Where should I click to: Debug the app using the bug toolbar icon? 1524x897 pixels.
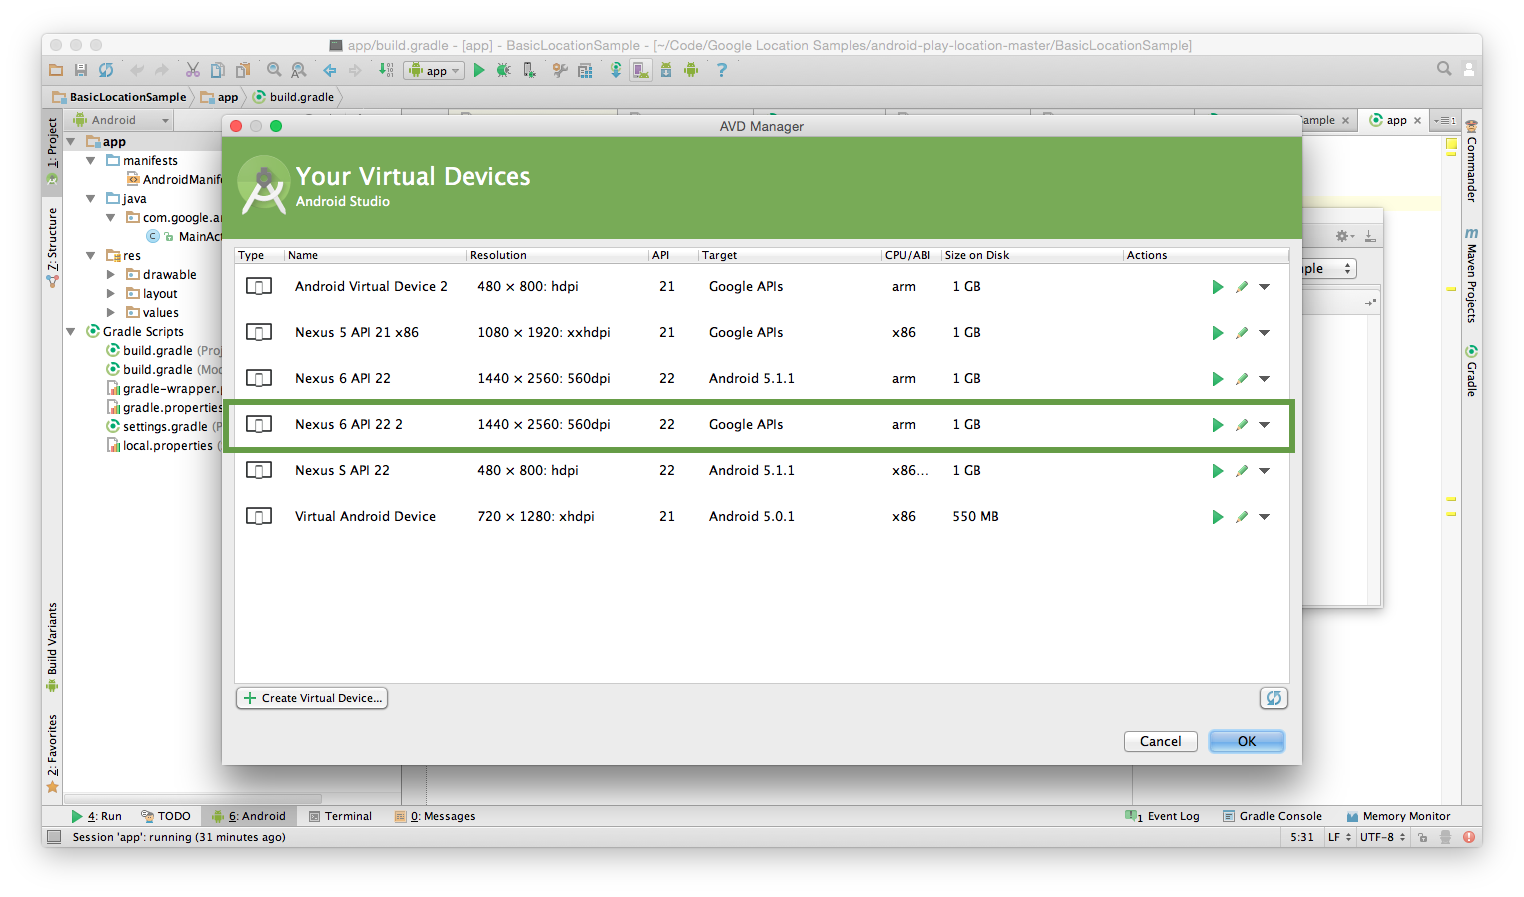tap(503, 70)
